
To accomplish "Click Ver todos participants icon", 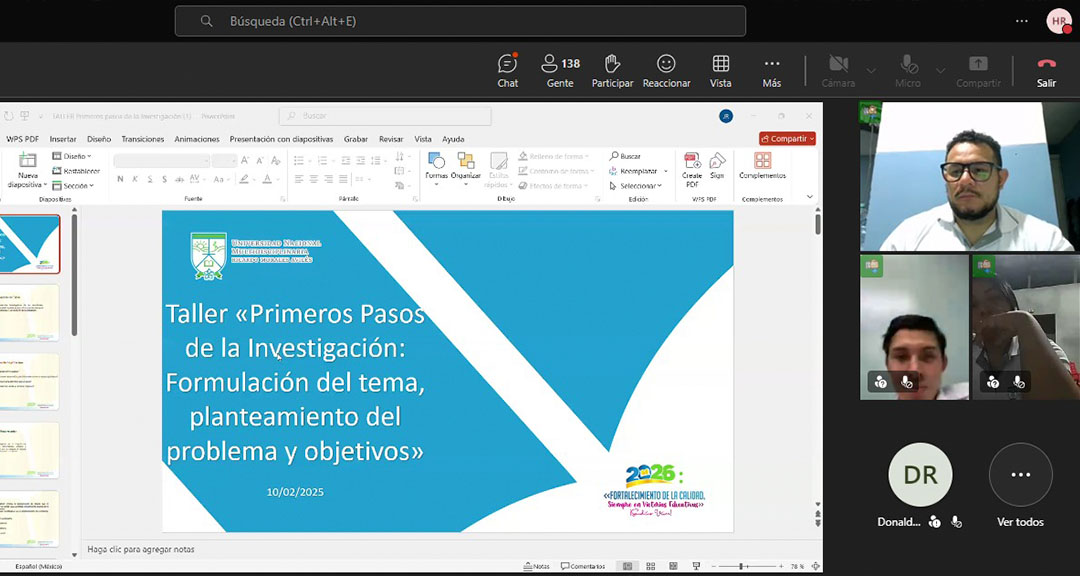I will pyautogui.click(x=1020, y=475).
